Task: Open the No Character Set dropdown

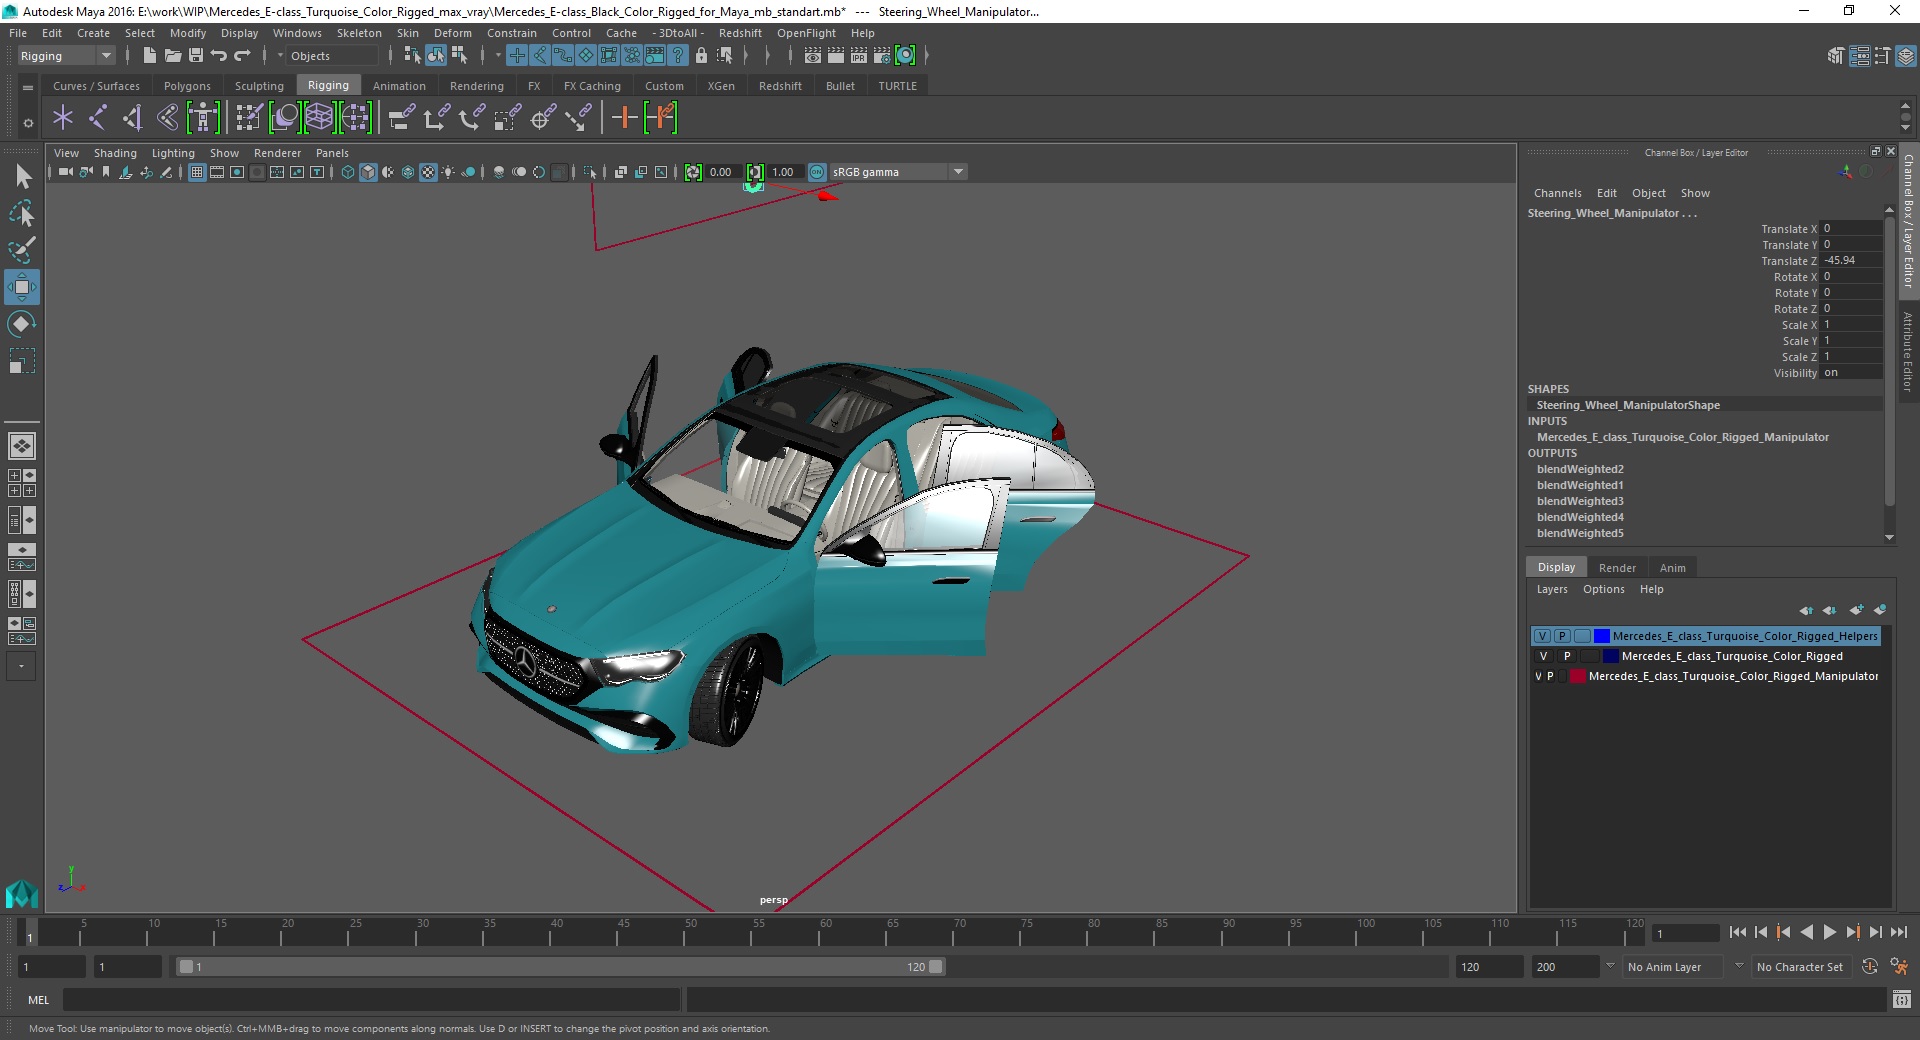Action: click(1800, 967)
